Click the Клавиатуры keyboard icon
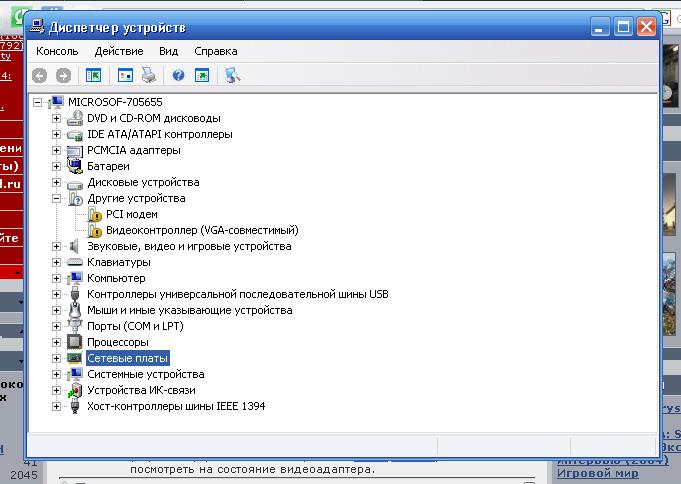Image resolution: width=681 pixels, height=484 pixels. (x=75, y=262)
